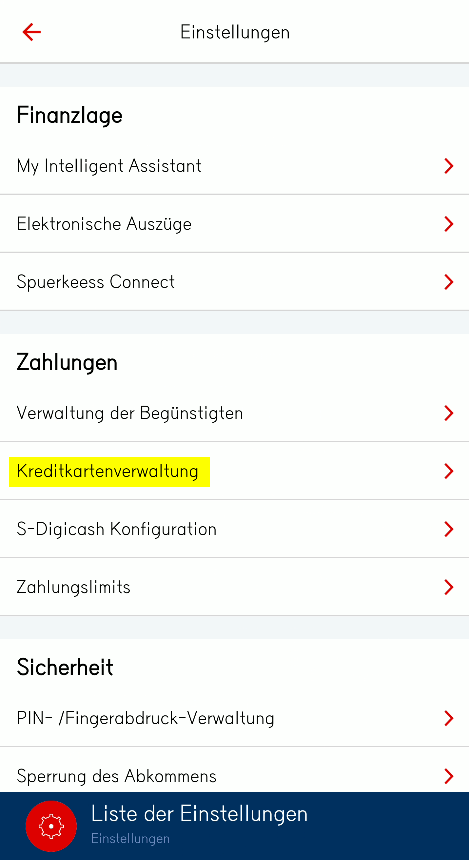Select highlighted Kreditkartenverwaltung item
Screen dimensions: 469x860
(234, 471)
